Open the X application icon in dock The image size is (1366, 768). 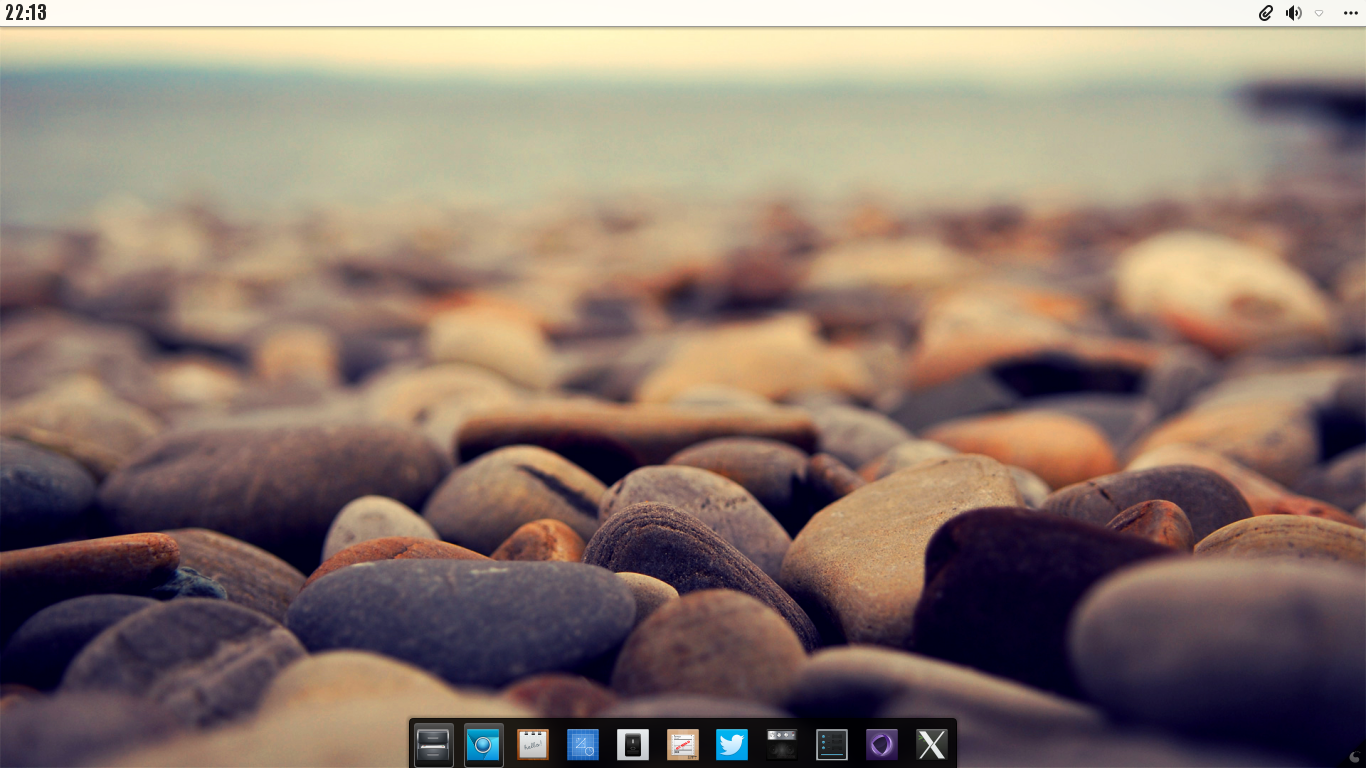click(x=931, y=744)
